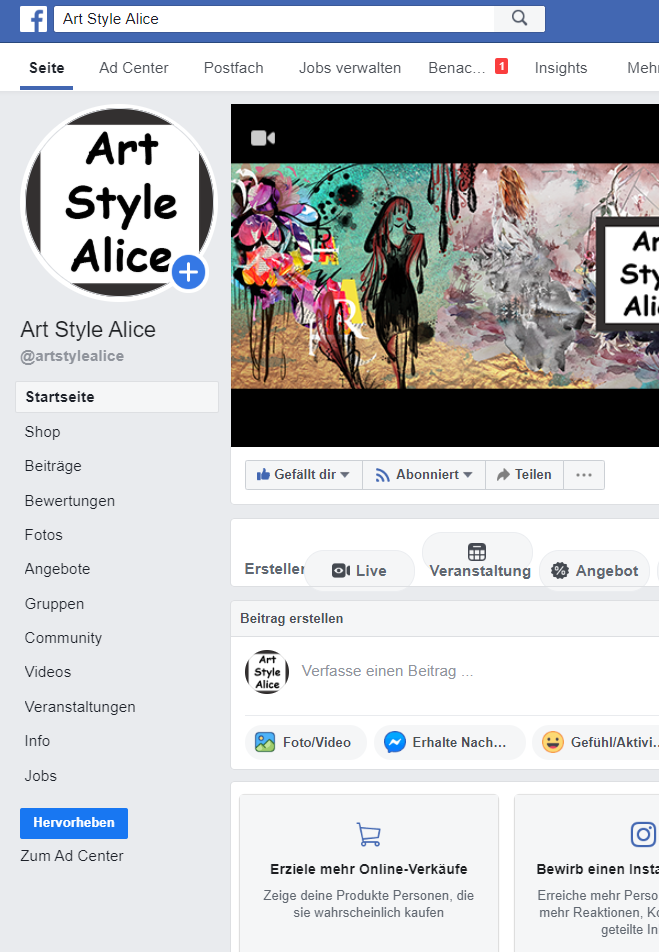
Task: Open Zum Ad Center link
Action: point(72,855)
